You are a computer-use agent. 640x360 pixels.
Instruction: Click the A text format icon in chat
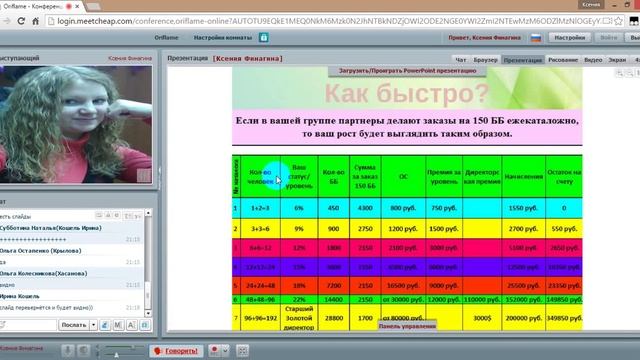click(131, 325)
